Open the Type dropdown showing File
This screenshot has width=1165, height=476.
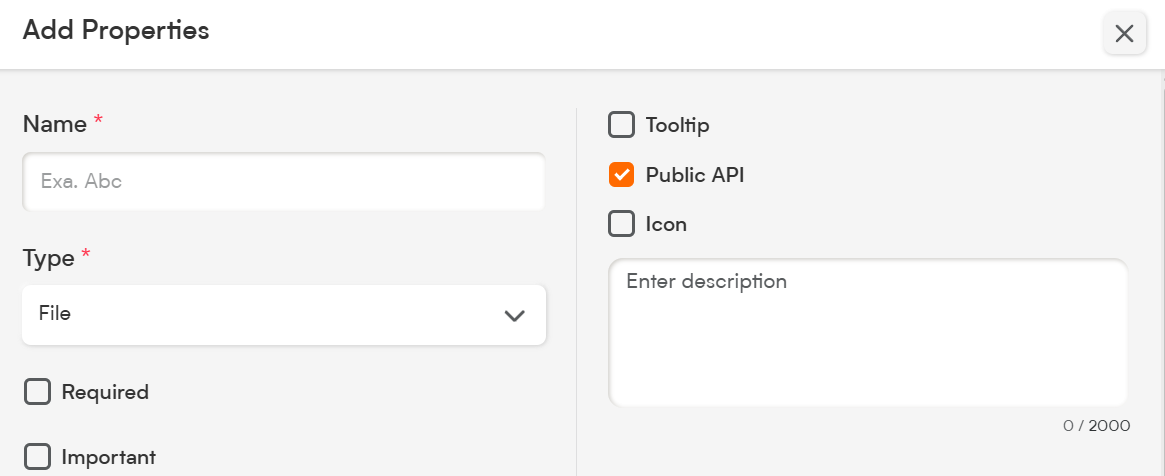(x=284, y=315)
